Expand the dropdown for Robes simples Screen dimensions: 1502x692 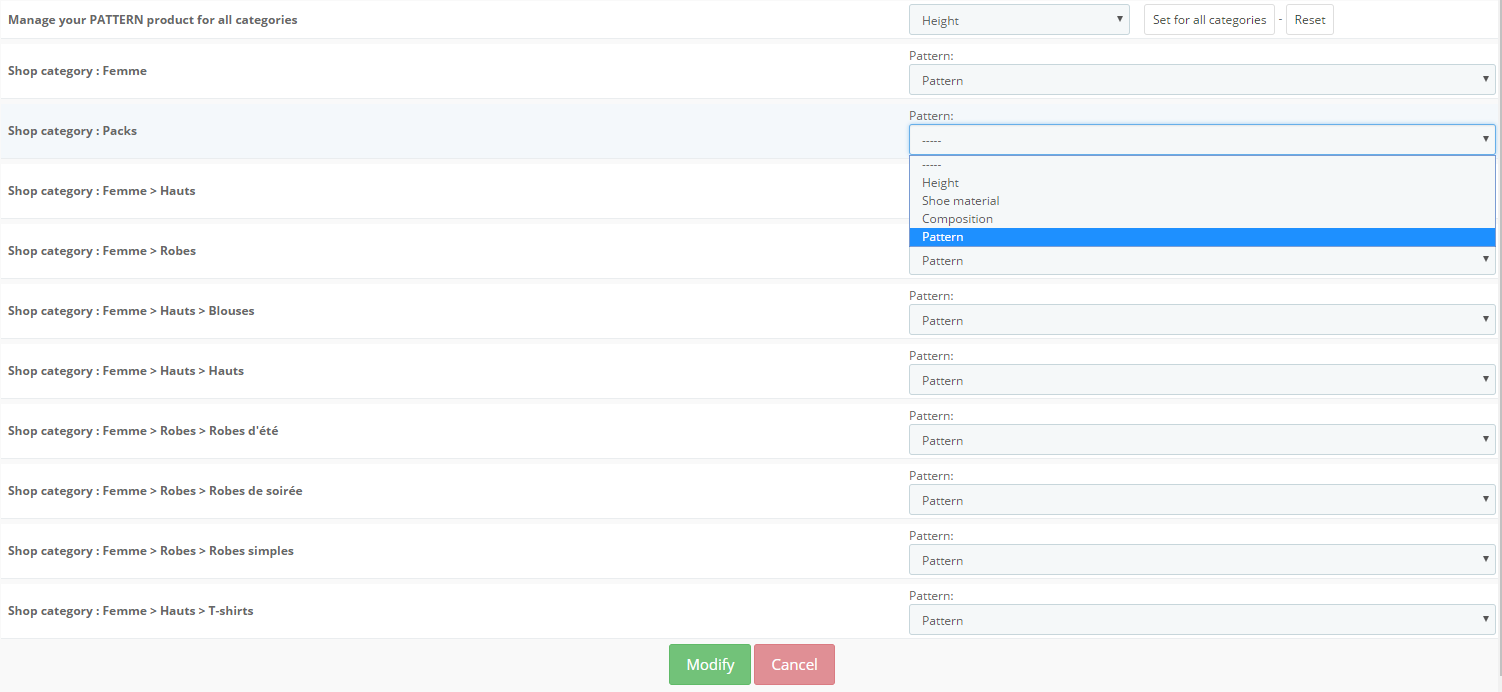tap(1202, 560)
